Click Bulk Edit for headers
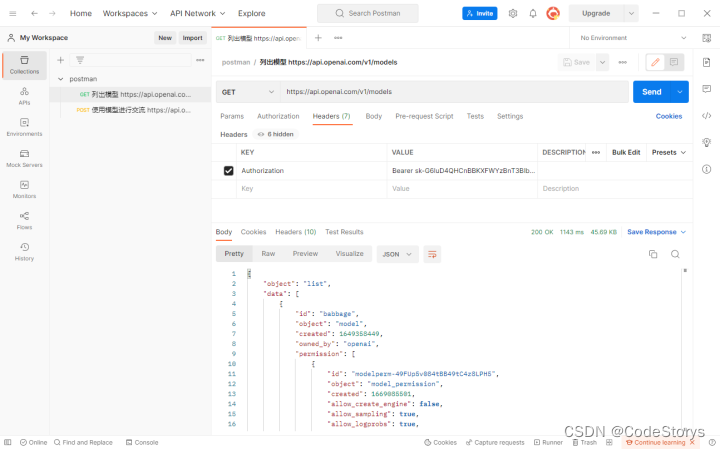Image resolution: width=720 pixels, height=449 pixels. point(626,152)
